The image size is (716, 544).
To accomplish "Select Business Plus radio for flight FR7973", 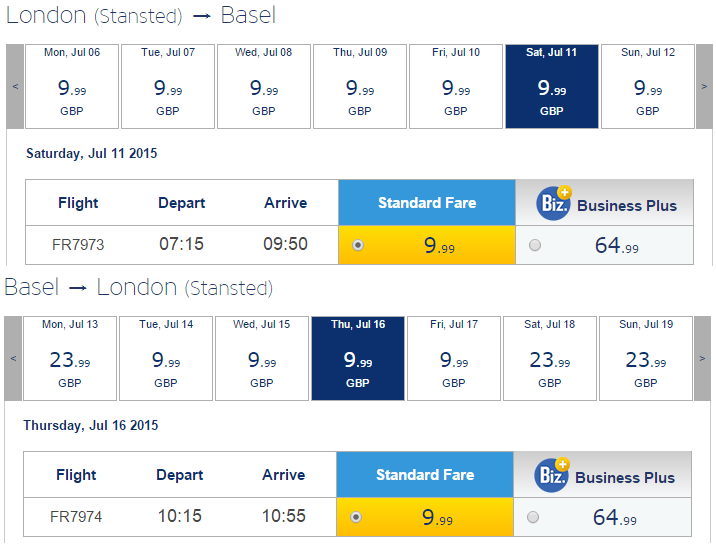I will pyautogui.click(x=535, y=245).
